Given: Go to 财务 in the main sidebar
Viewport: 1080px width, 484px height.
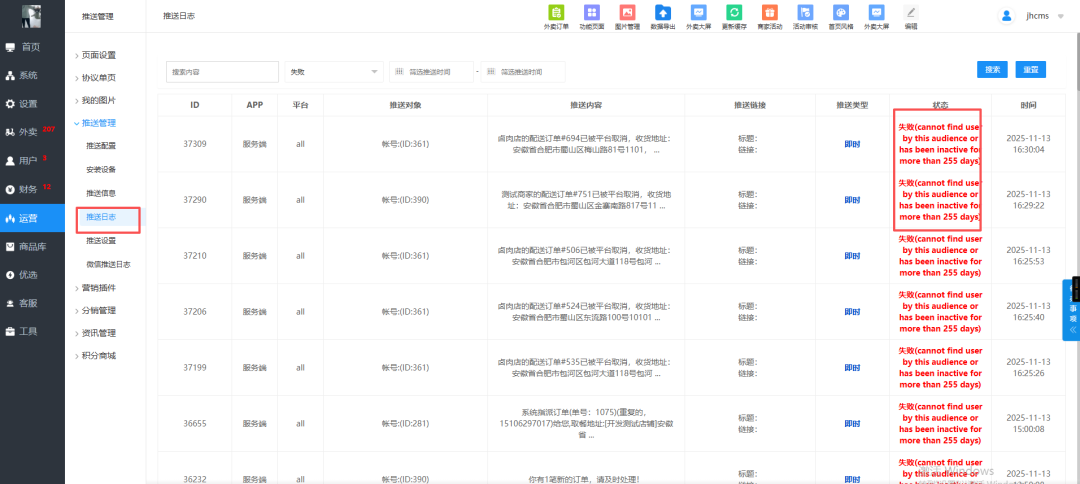Looking at the screenshot, I should (27, 189).
